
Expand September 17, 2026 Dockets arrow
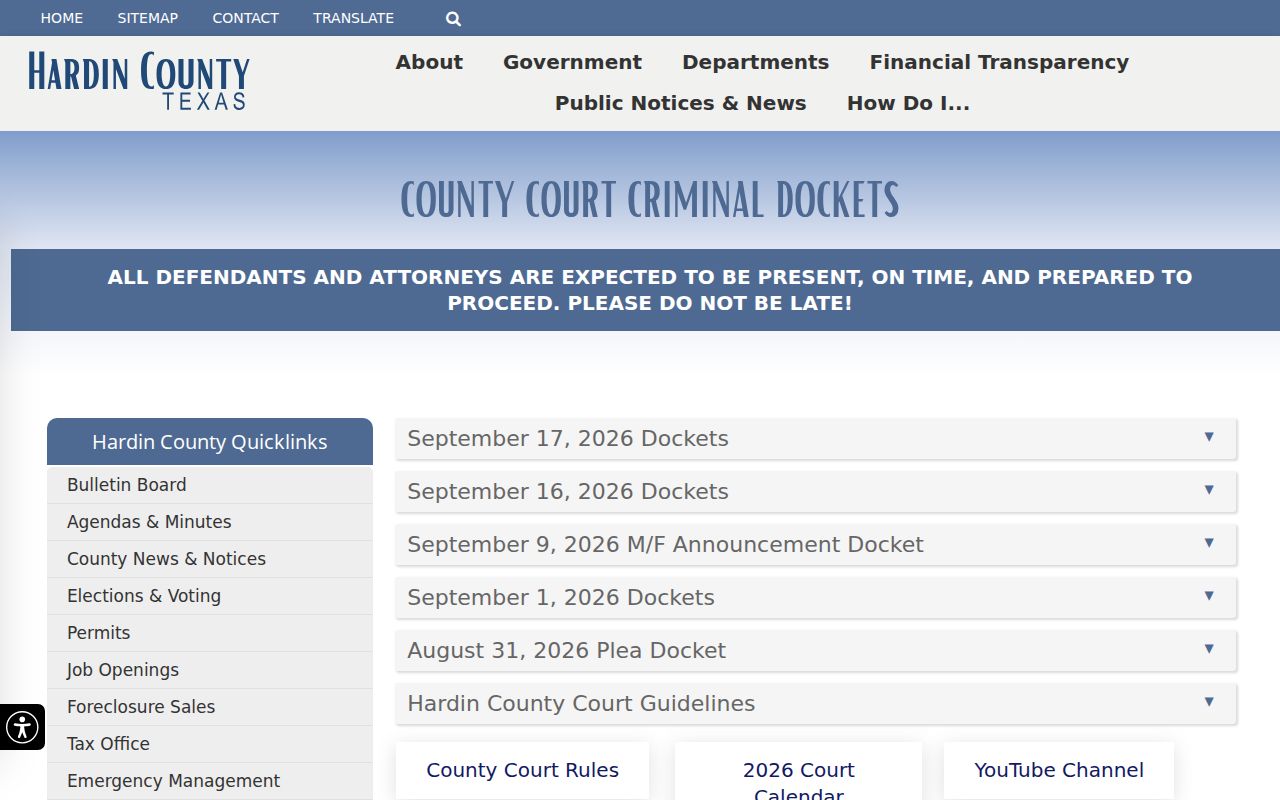[x=1209, y=437]
